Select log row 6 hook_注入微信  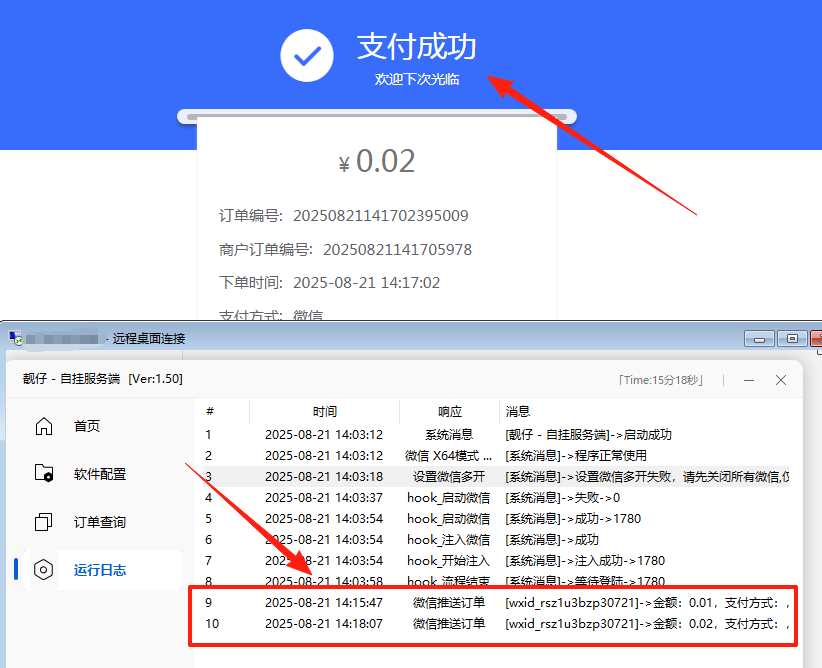[496, 540]
